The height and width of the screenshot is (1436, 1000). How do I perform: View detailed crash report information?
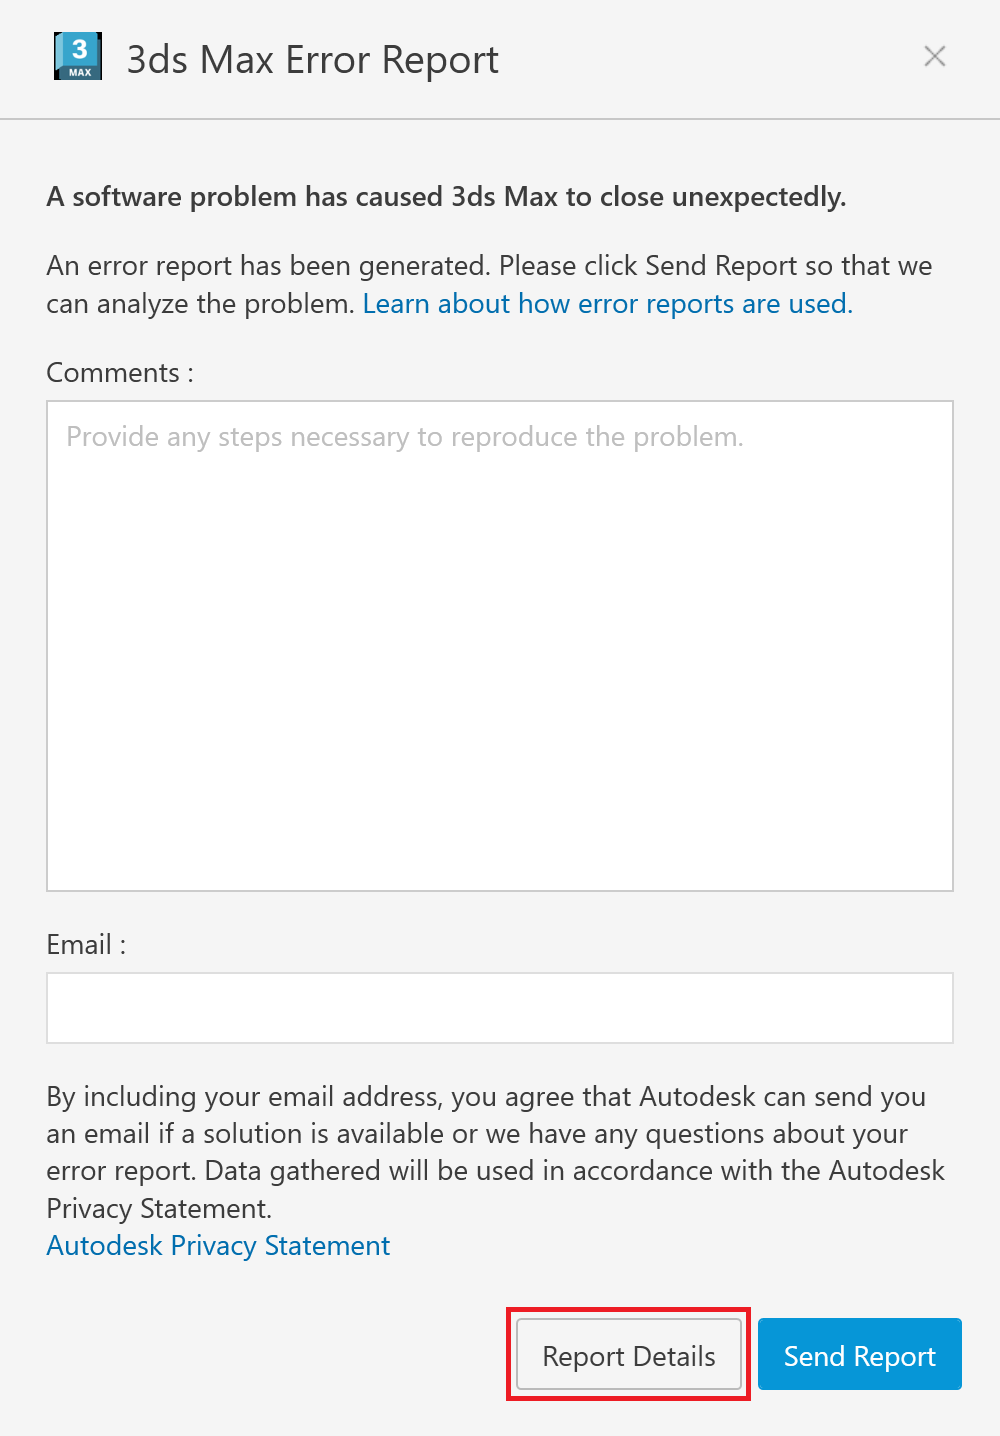[627, 1355]
